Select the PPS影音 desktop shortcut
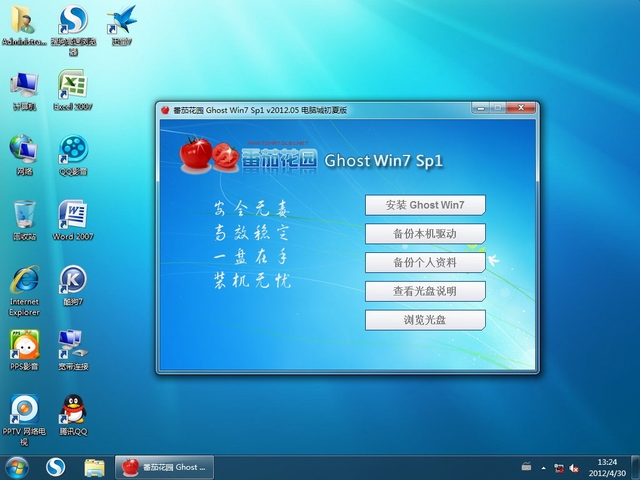 tap(24, 350)
